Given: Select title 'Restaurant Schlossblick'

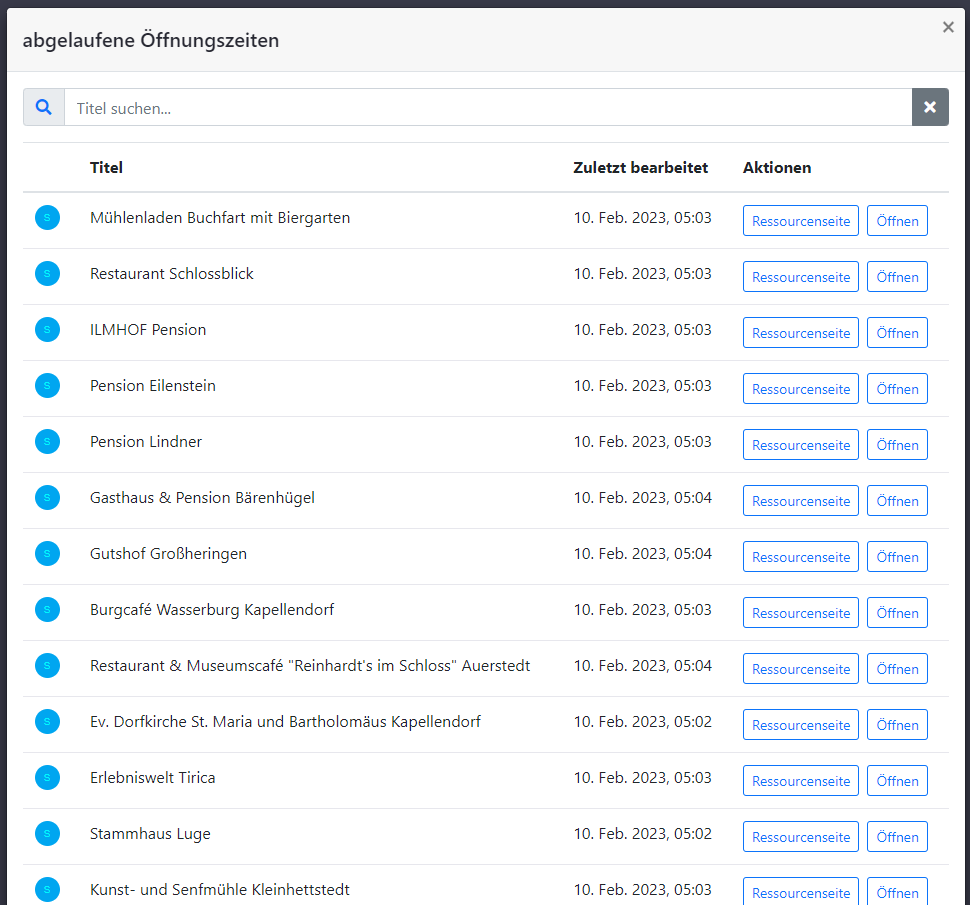Looking at the screenshot, I should 171,273.
